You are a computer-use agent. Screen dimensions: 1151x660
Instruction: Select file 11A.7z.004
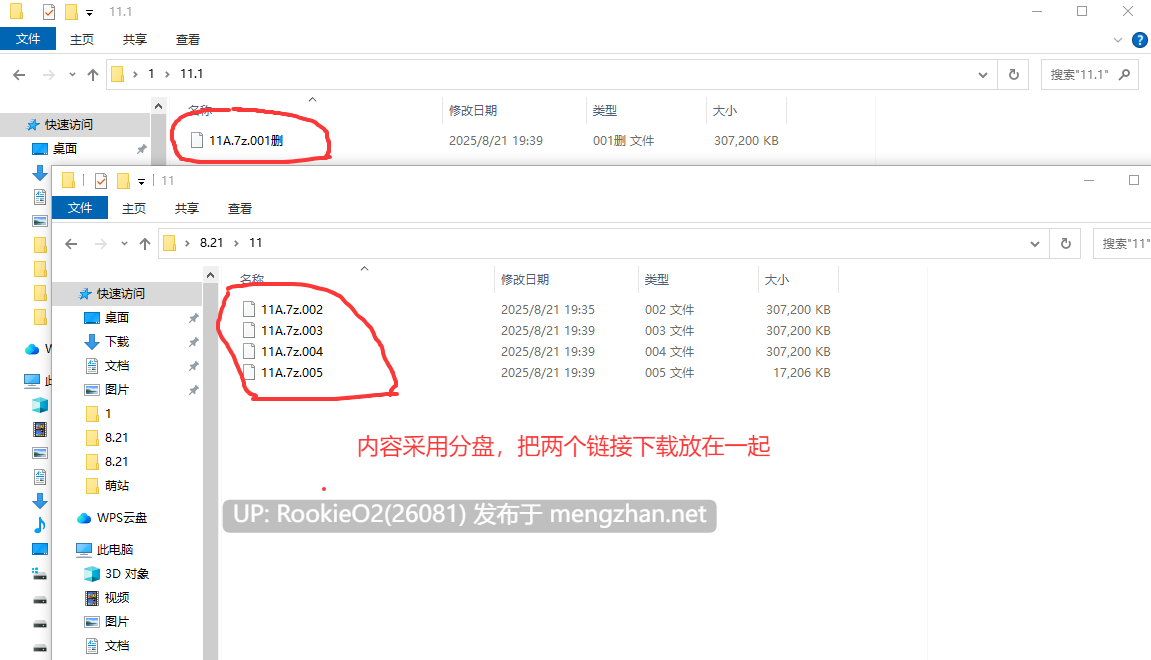click(292, 352)
